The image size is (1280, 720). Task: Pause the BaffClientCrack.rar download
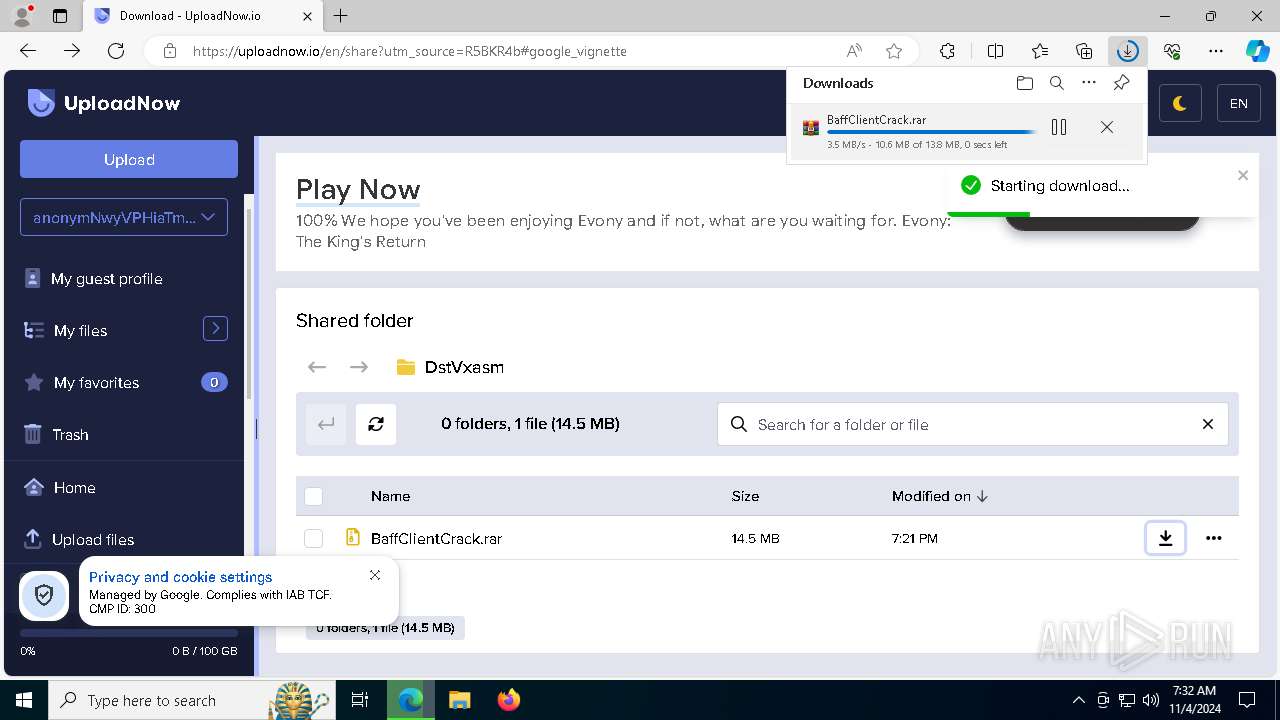1059,127
